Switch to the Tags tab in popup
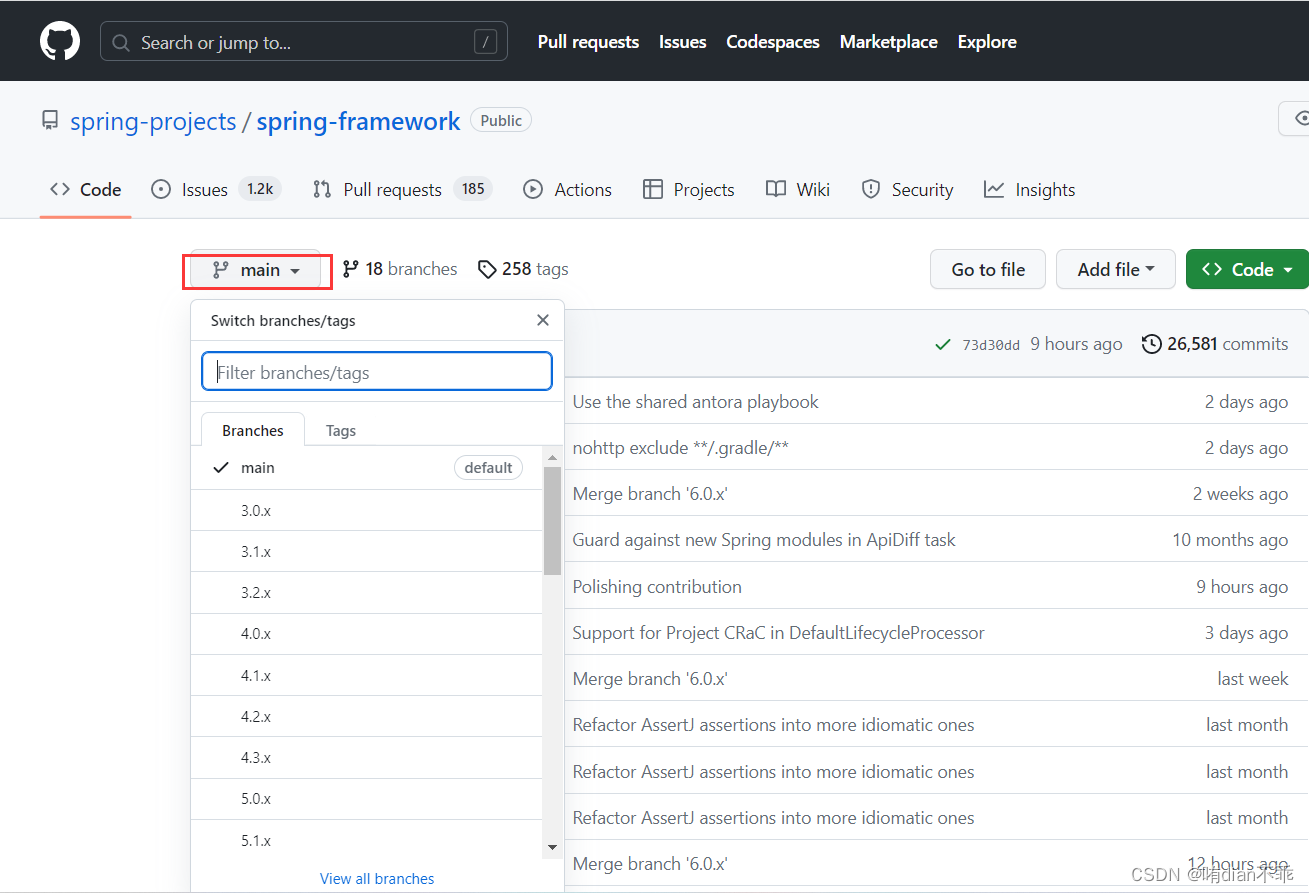 (x=341, y=430)
